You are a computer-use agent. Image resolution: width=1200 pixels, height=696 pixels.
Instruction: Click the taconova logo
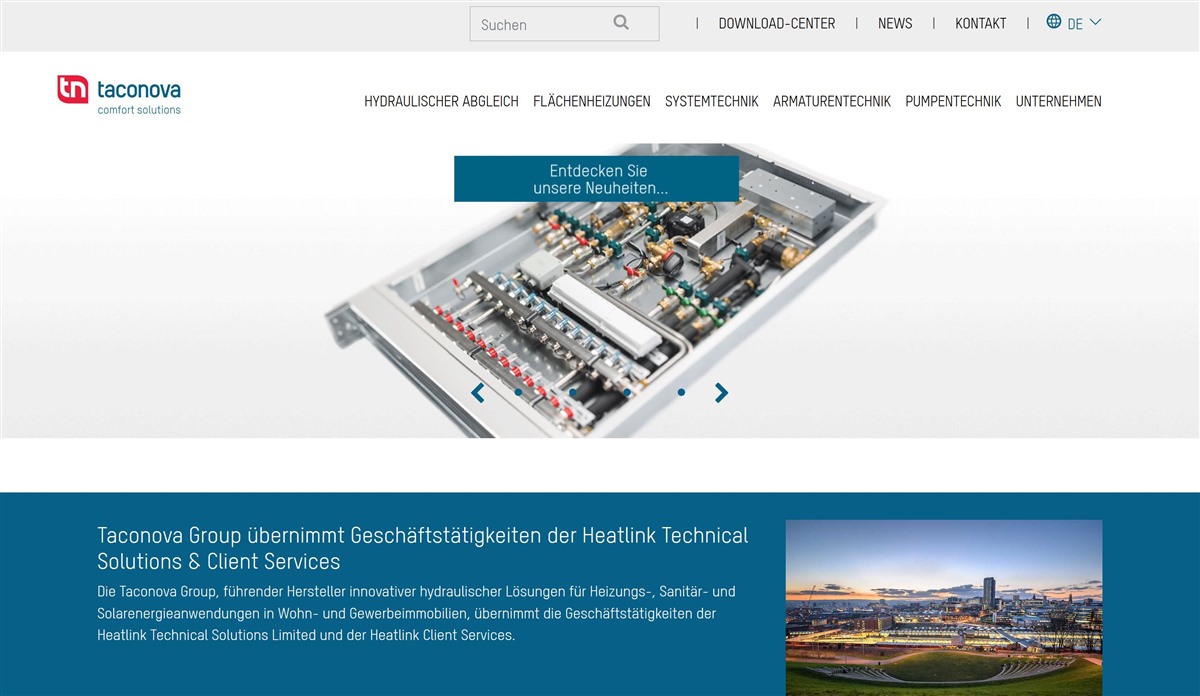(119, 95)
